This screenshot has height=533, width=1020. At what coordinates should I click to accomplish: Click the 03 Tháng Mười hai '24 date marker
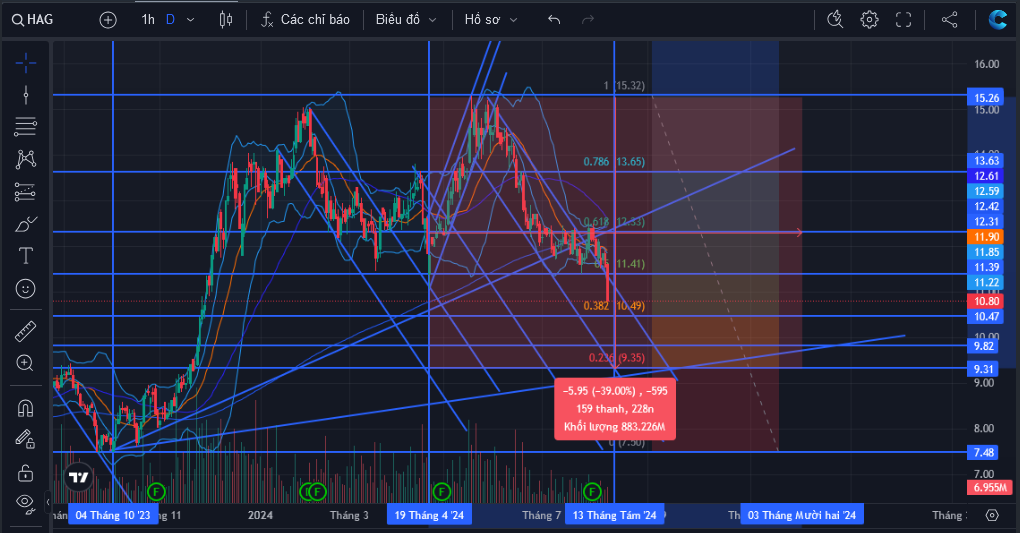click(802, 515)
